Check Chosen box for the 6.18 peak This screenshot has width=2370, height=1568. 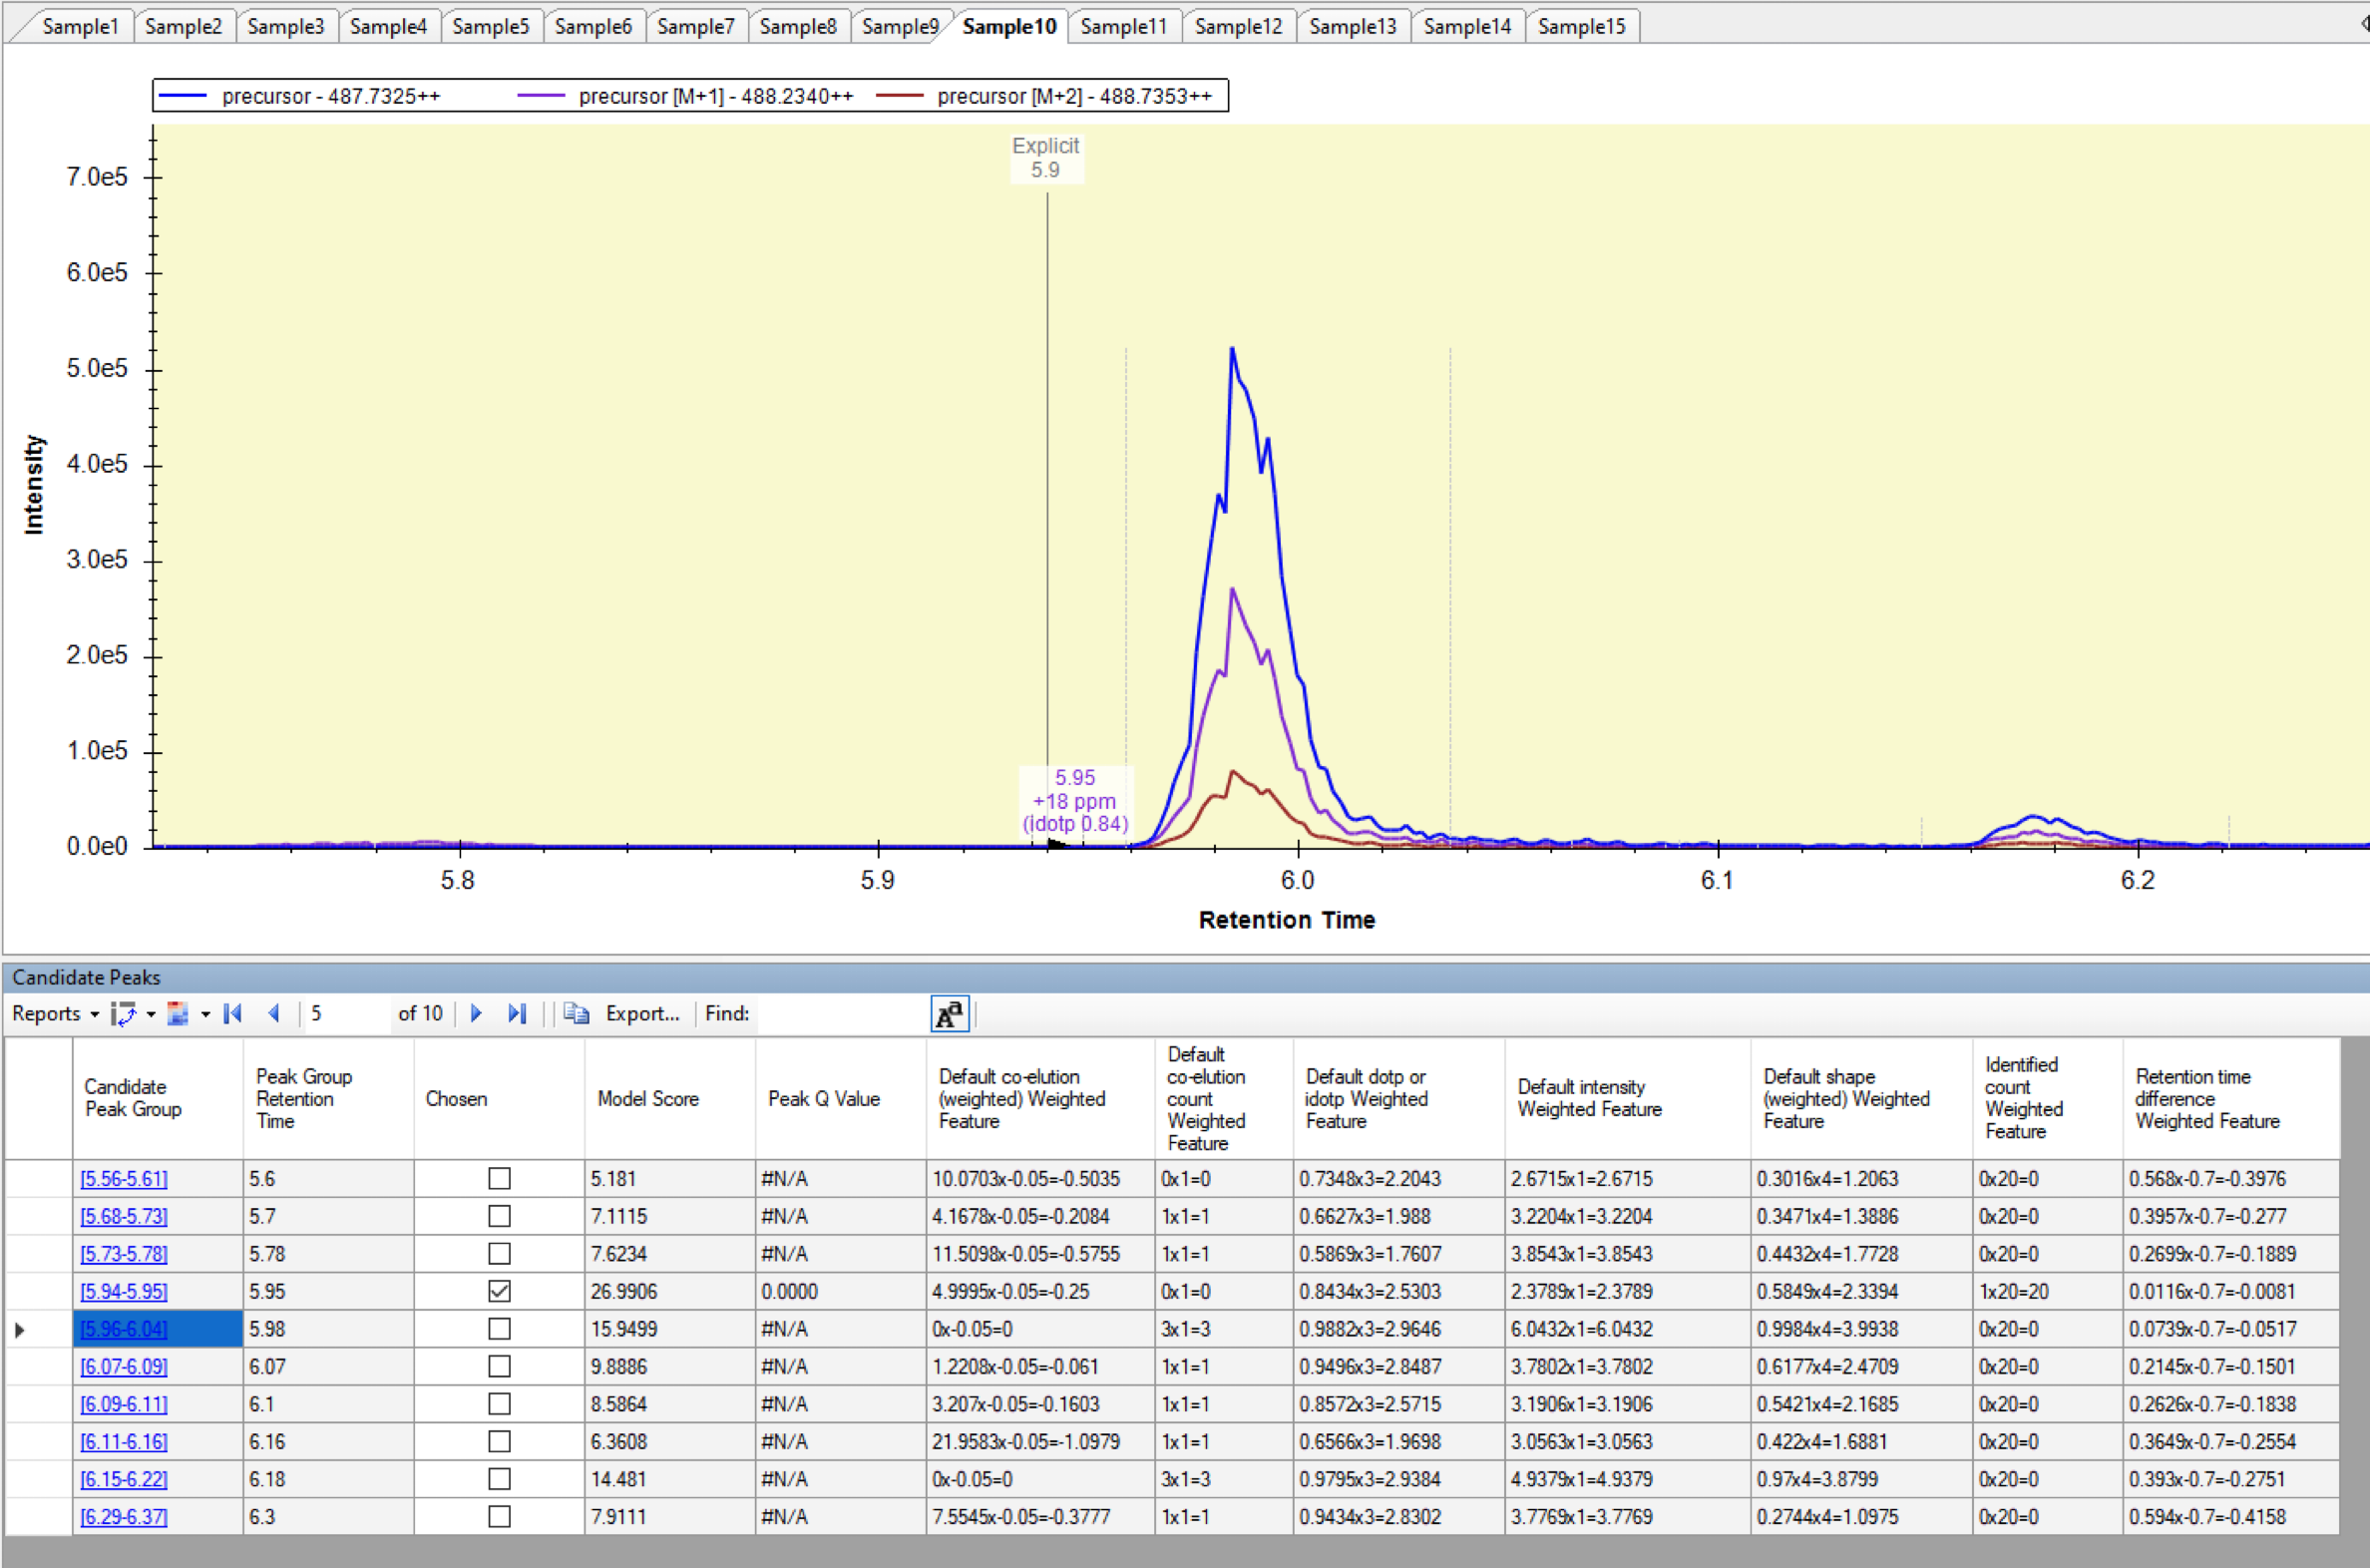499,1479
